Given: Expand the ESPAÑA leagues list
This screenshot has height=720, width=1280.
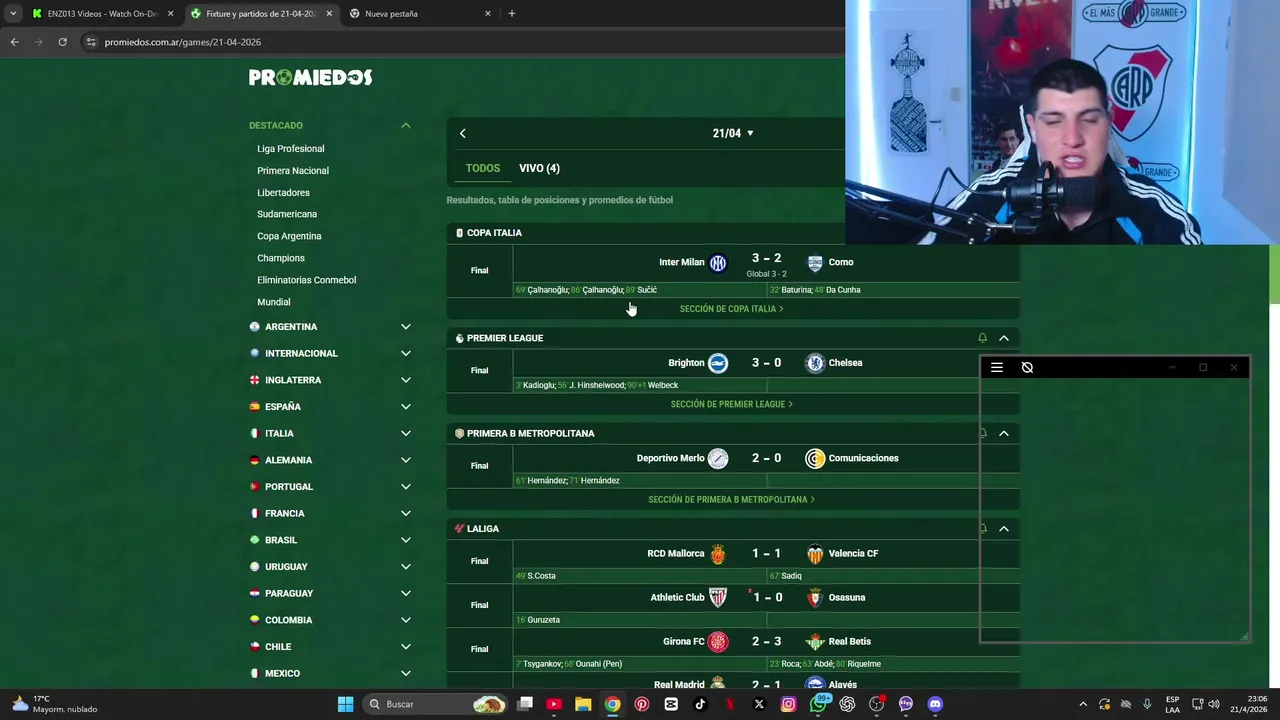Looking at the screenshot, I should click(x=406, y=407).
